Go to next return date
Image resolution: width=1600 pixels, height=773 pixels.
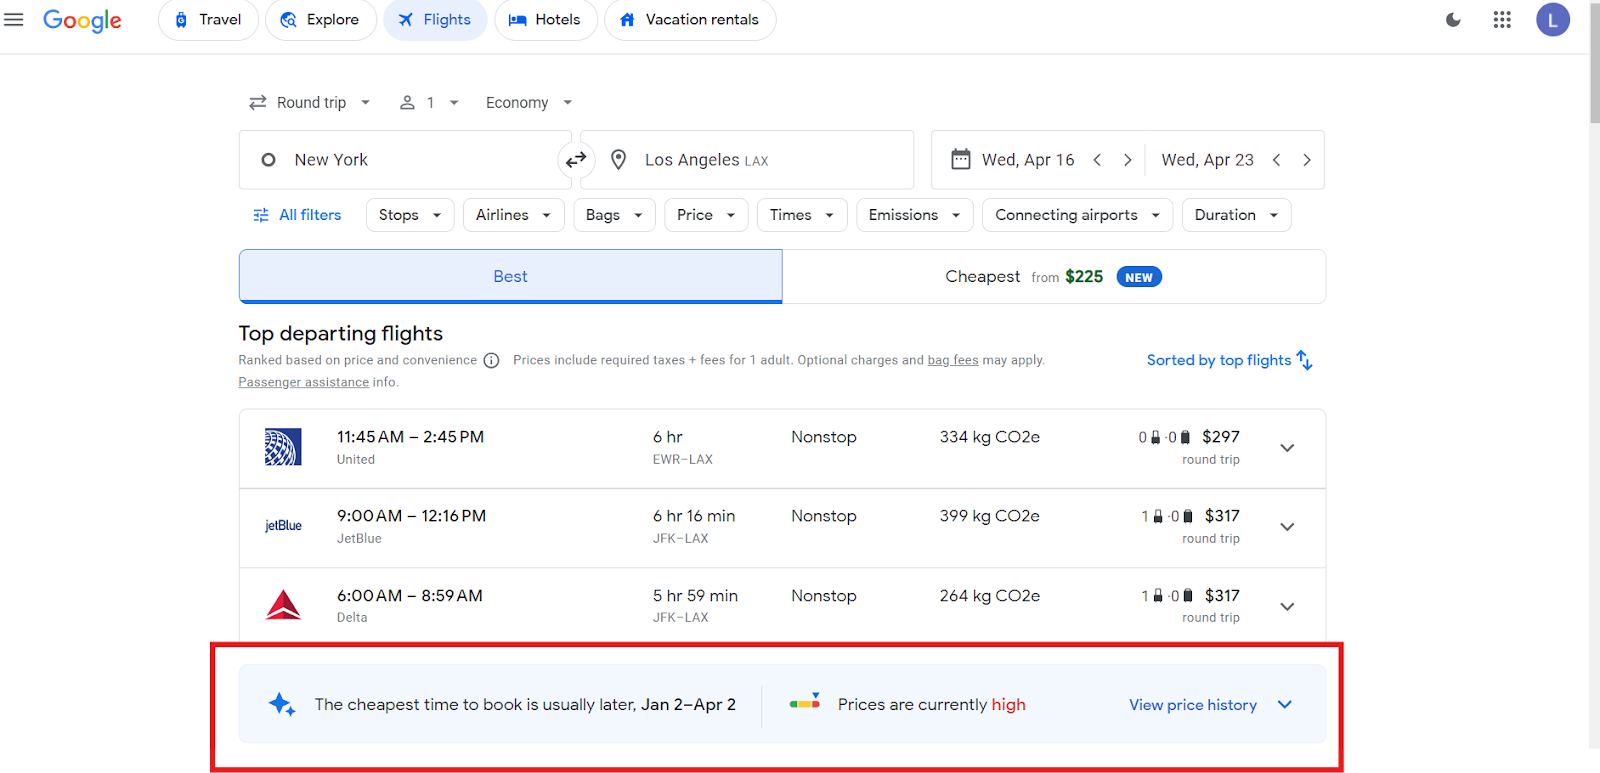1306,160
